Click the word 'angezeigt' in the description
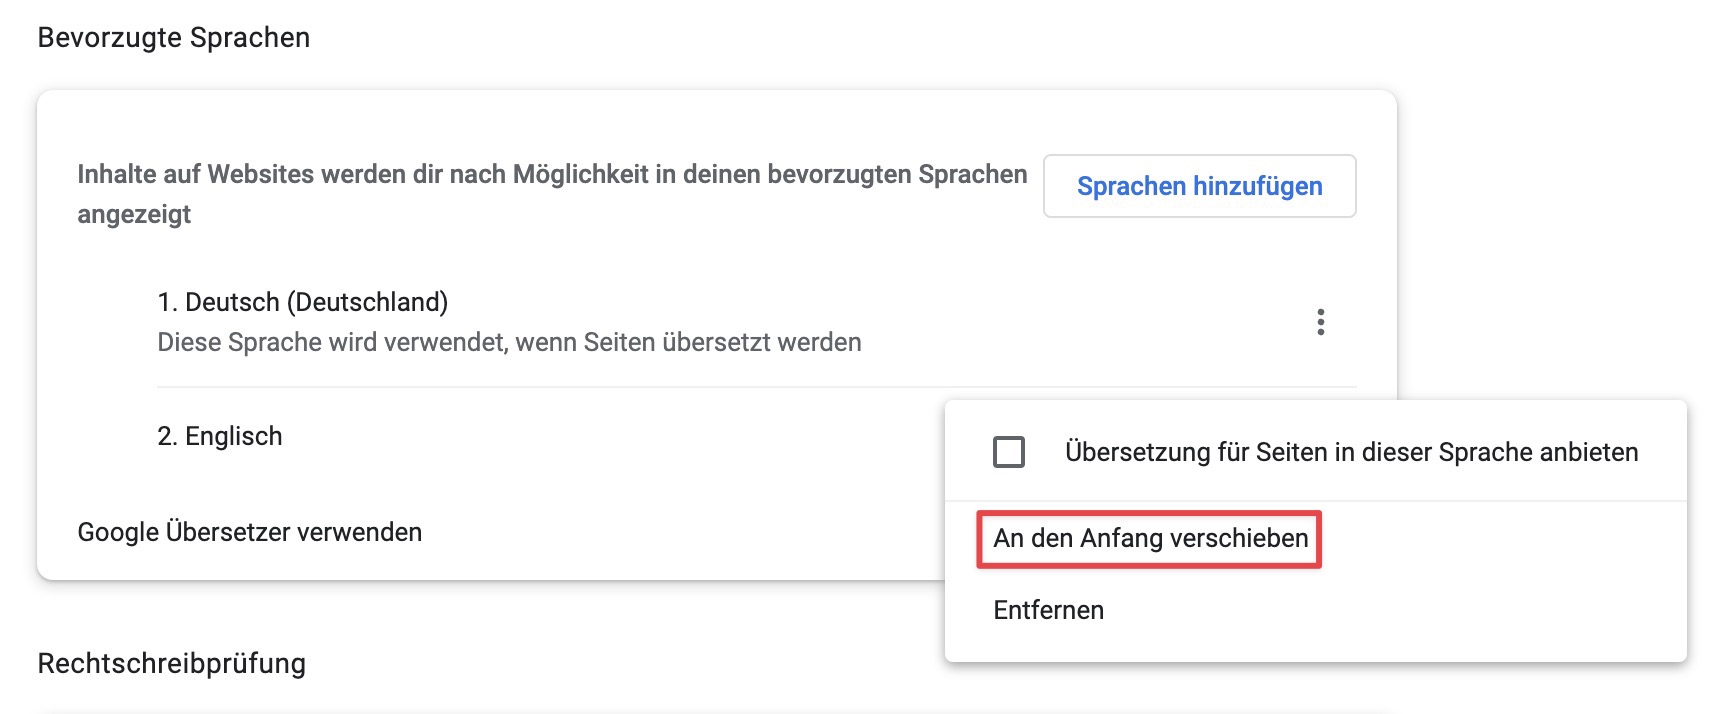The height and width of the screenshot is (714, 1728). point(134,214)
